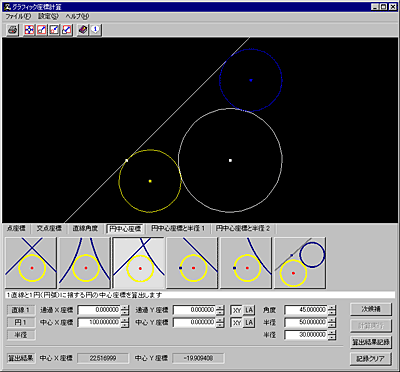This screenshot has height=372, width=400.
Task: Click the eraser toolbar icon
Action: [83, 30]
